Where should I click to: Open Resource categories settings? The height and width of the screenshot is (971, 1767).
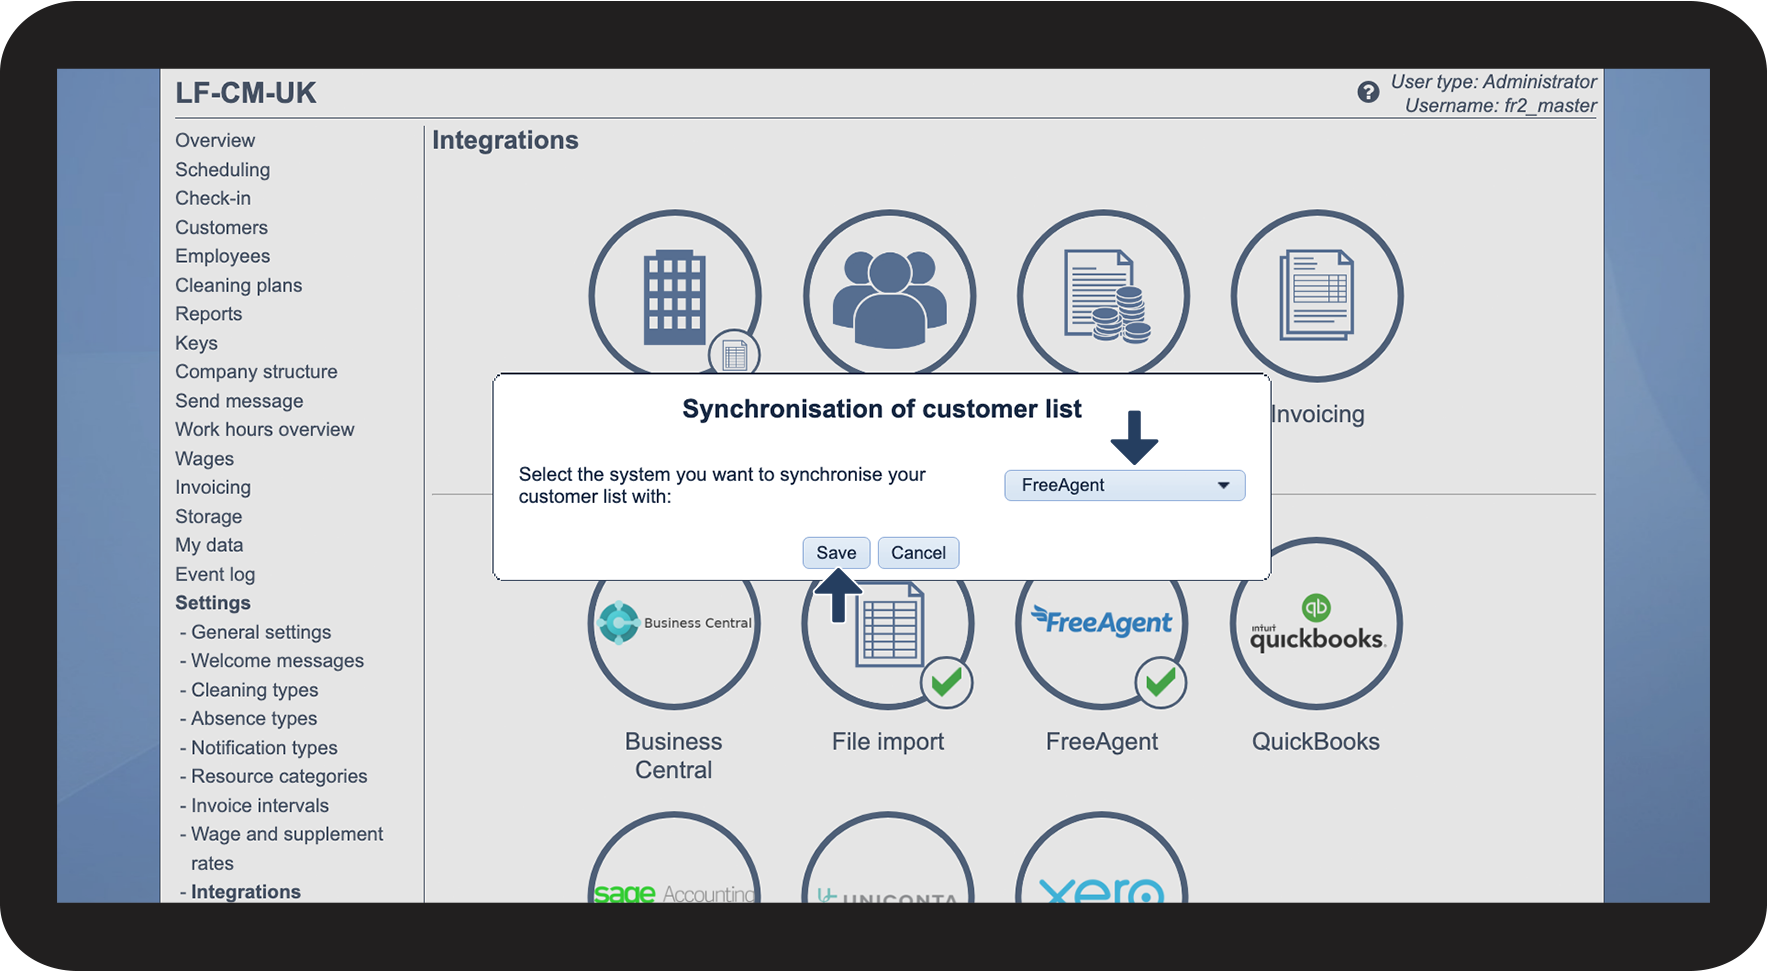coord(279,776)
